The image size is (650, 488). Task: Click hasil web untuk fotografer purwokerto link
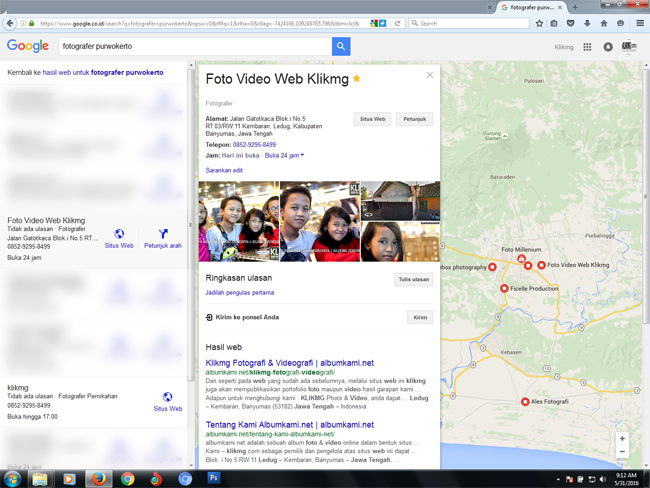click(x=103, y=73)
